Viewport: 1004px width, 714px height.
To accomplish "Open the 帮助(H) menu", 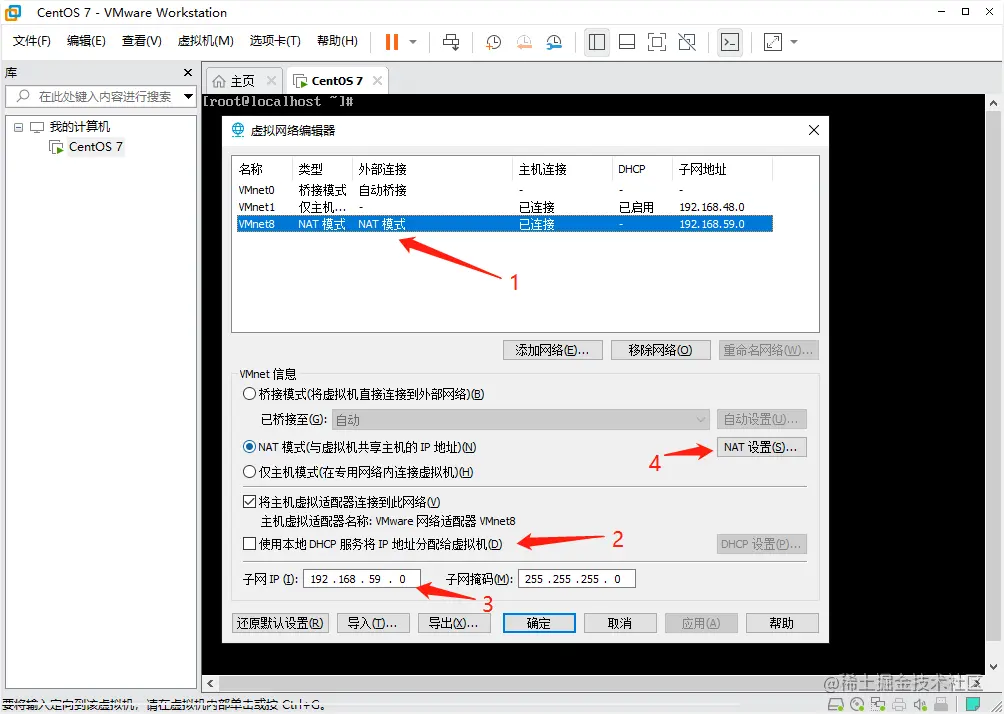I will [337, 41].
